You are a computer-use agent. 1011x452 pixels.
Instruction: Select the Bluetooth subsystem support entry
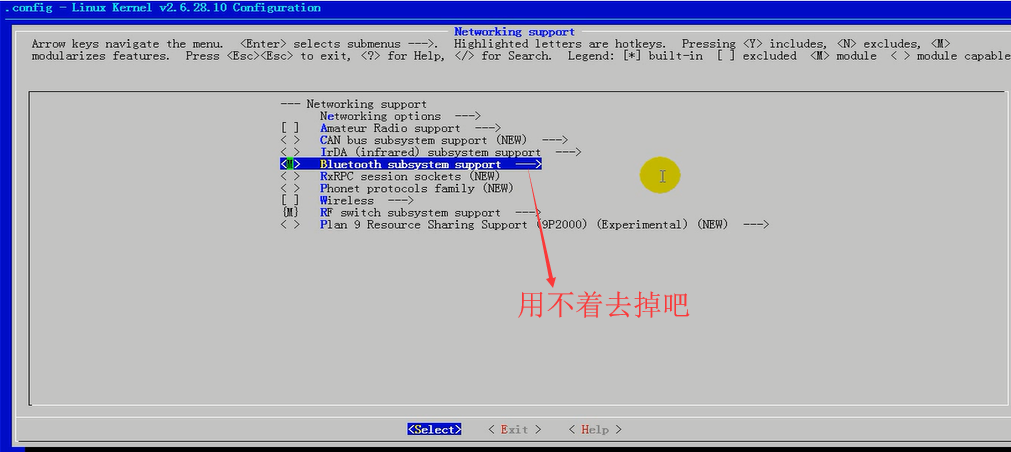click(x=410, y=164)
